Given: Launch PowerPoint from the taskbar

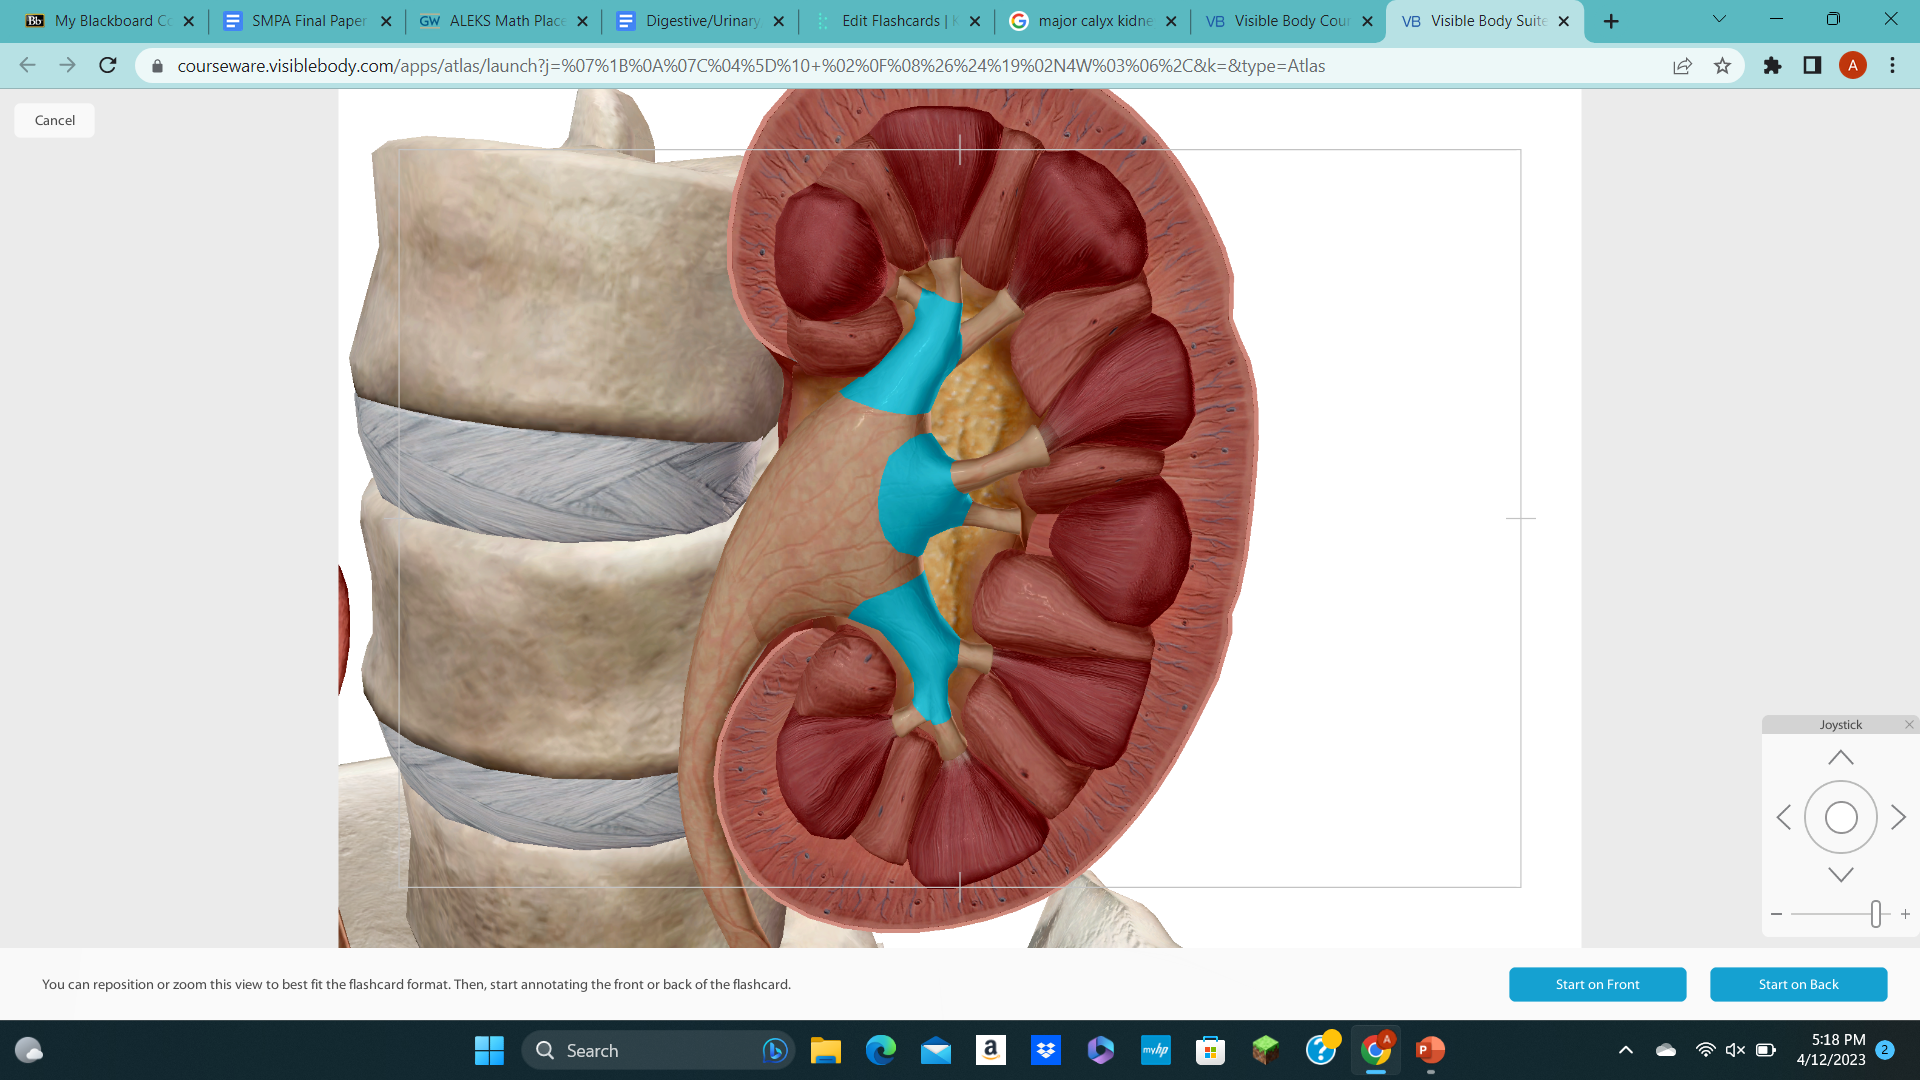Looking at the screenshot, I should [x=1428, y=1050].
